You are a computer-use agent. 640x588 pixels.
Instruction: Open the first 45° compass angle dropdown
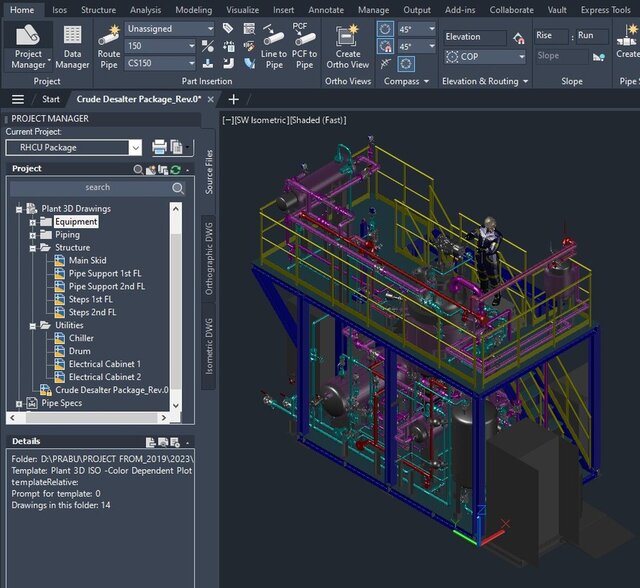click(417, 29)
